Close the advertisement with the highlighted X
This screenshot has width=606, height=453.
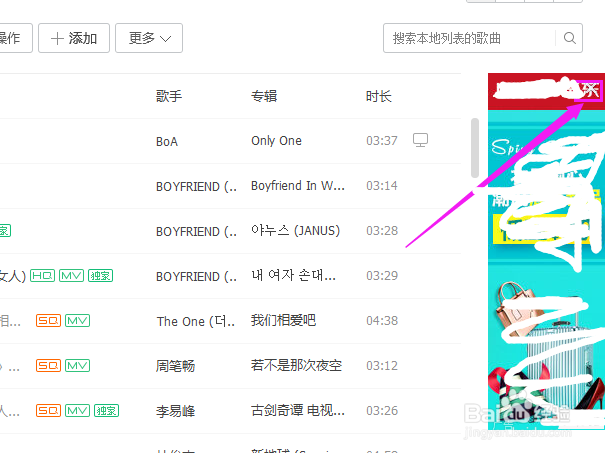coord(589,91)
